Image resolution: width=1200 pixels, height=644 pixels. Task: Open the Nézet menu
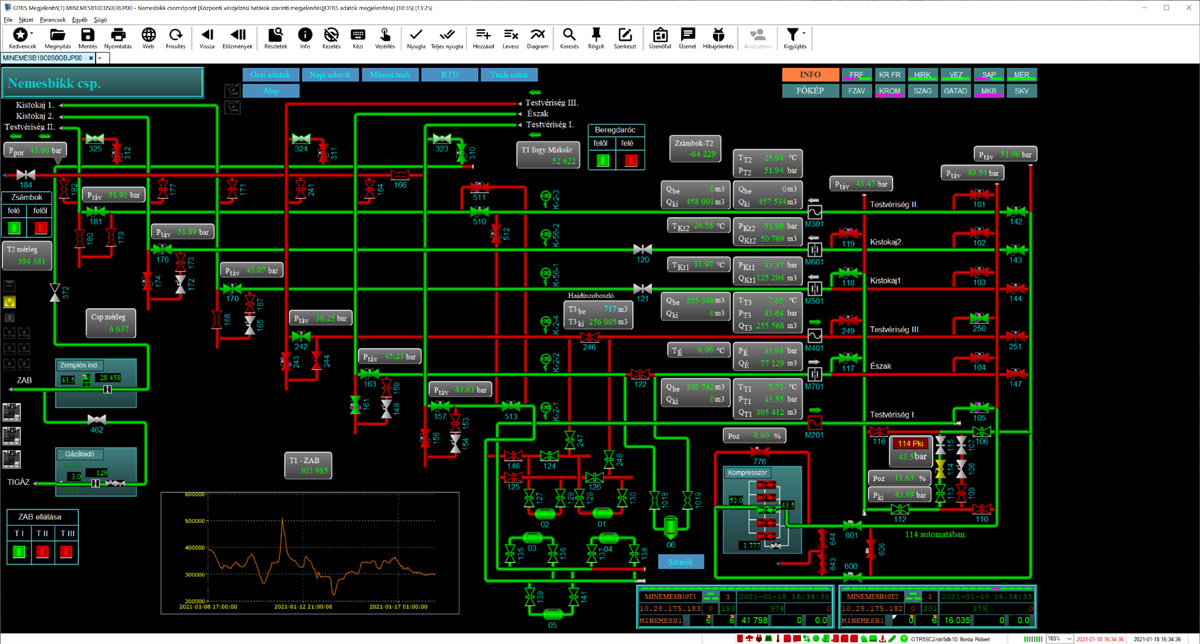pyautogui.click(x=25, y=19)
